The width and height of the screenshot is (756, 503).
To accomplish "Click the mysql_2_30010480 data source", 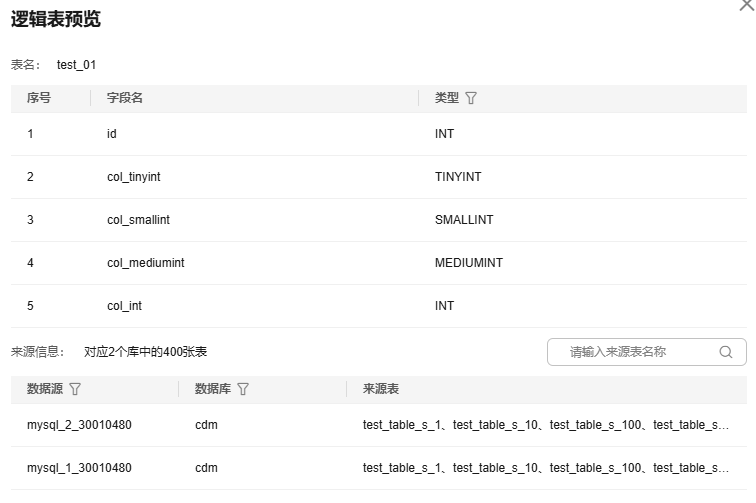I will 79,425.
